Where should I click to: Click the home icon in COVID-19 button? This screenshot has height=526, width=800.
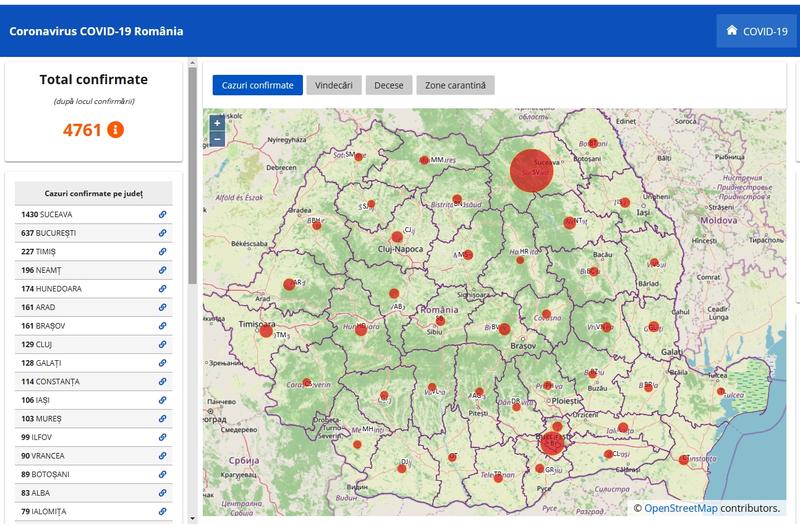[732, 31]
